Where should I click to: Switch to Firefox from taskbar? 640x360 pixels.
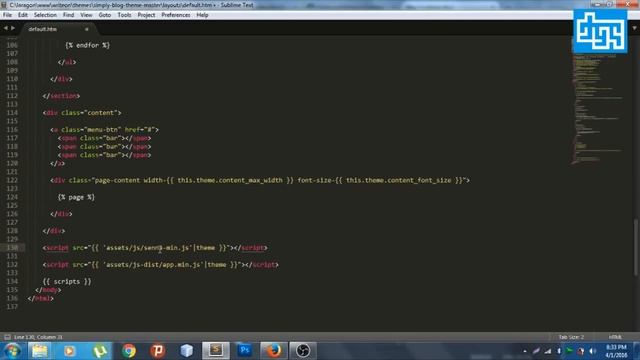click(x=274, y=351)
